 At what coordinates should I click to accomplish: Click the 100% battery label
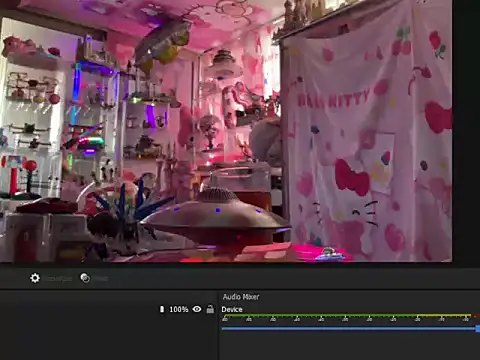point(179,309)
